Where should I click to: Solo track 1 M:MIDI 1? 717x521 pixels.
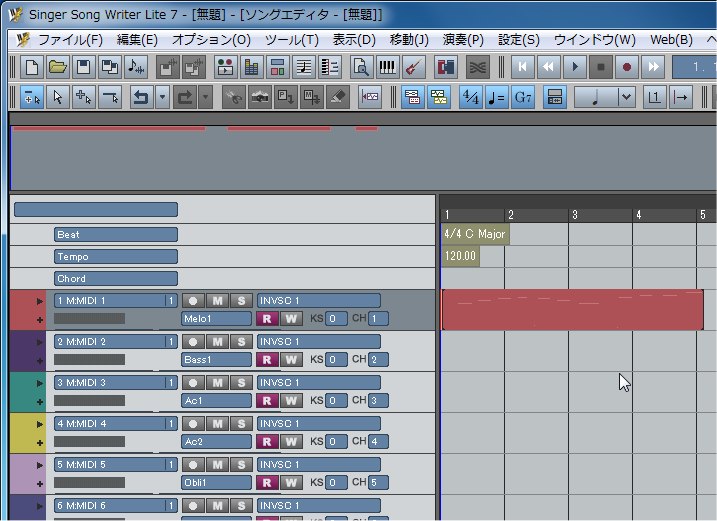point(241,301)
